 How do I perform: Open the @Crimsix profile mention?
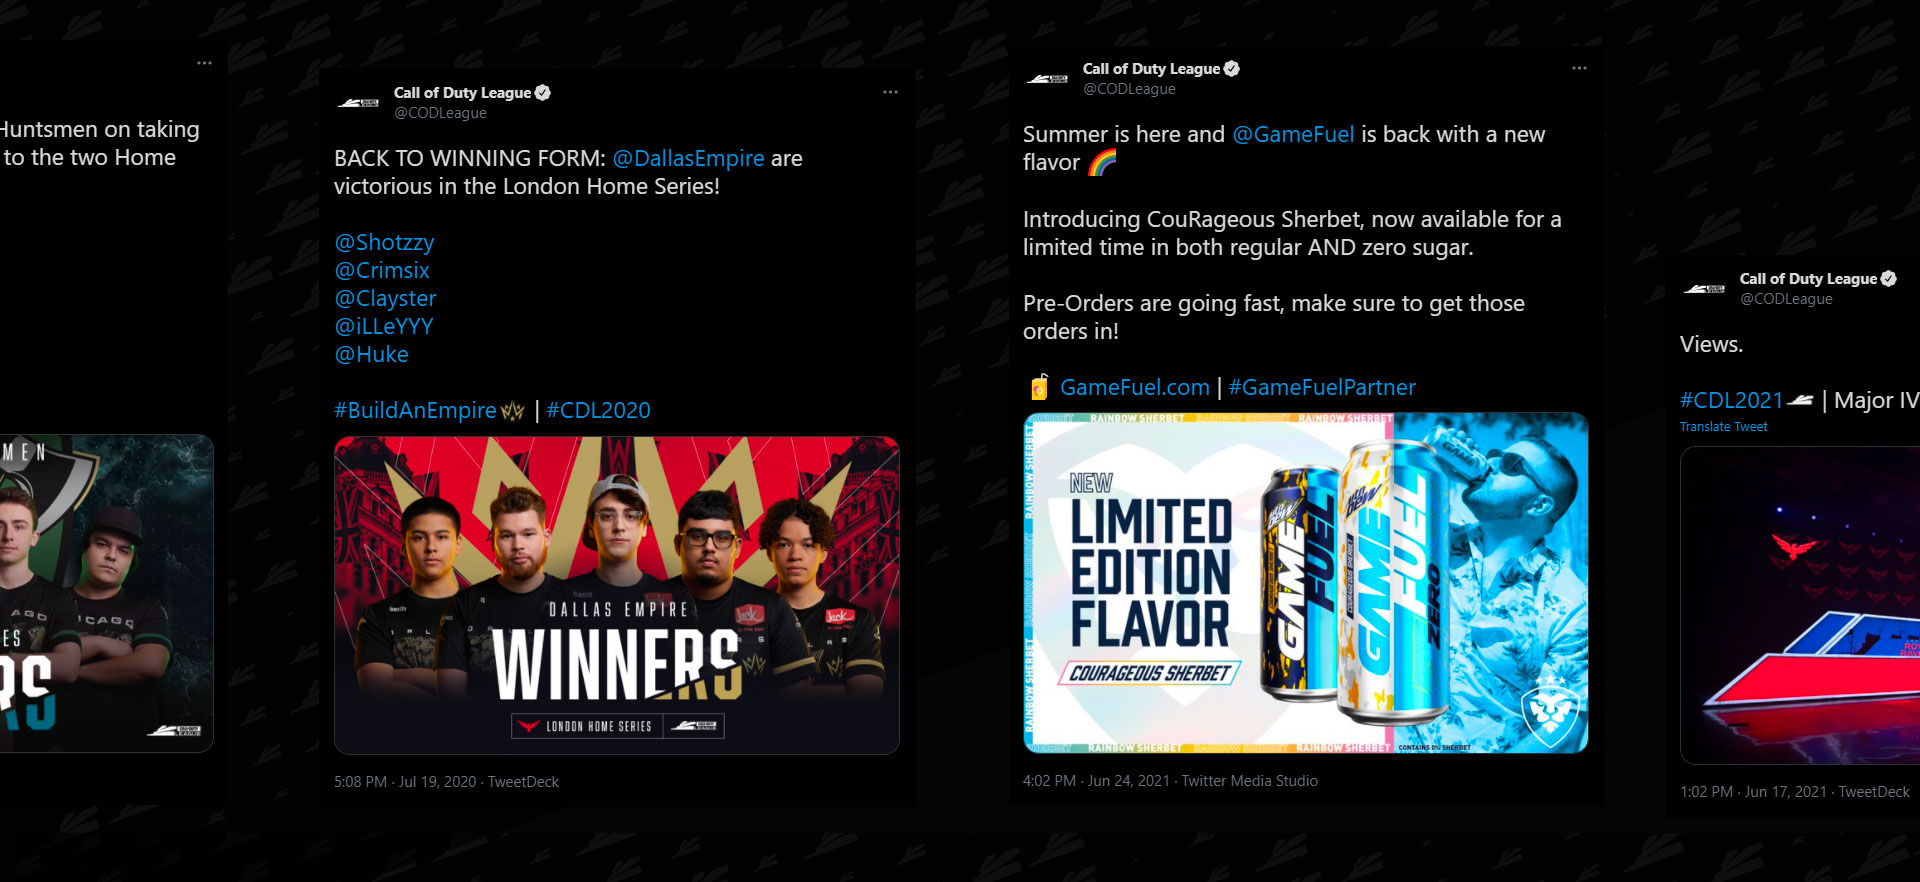coord(382,270)
